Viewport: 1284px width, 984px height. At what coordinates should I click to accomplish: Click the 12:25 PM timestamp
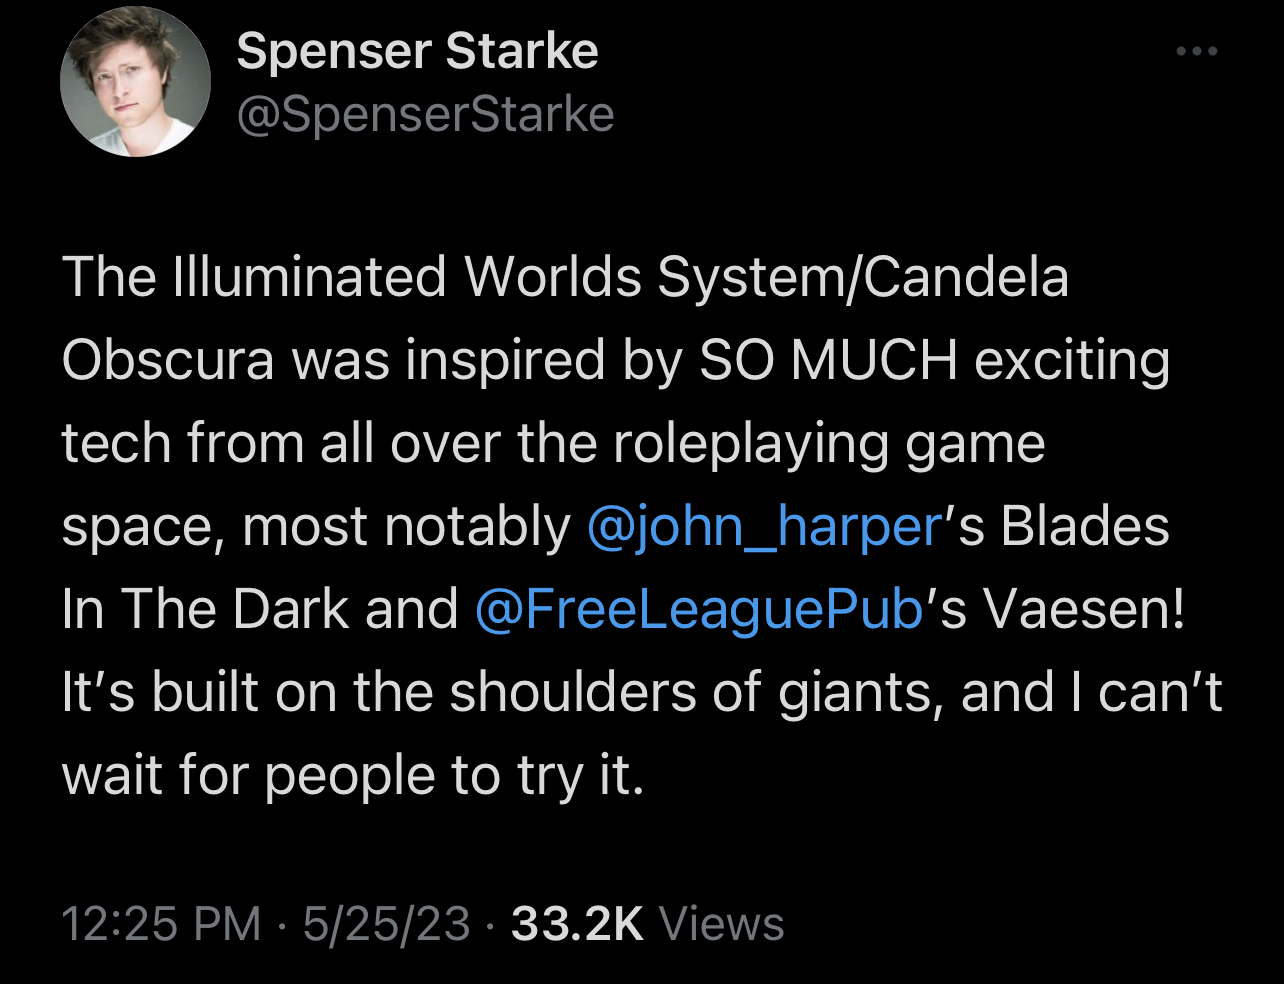(161, 923)
